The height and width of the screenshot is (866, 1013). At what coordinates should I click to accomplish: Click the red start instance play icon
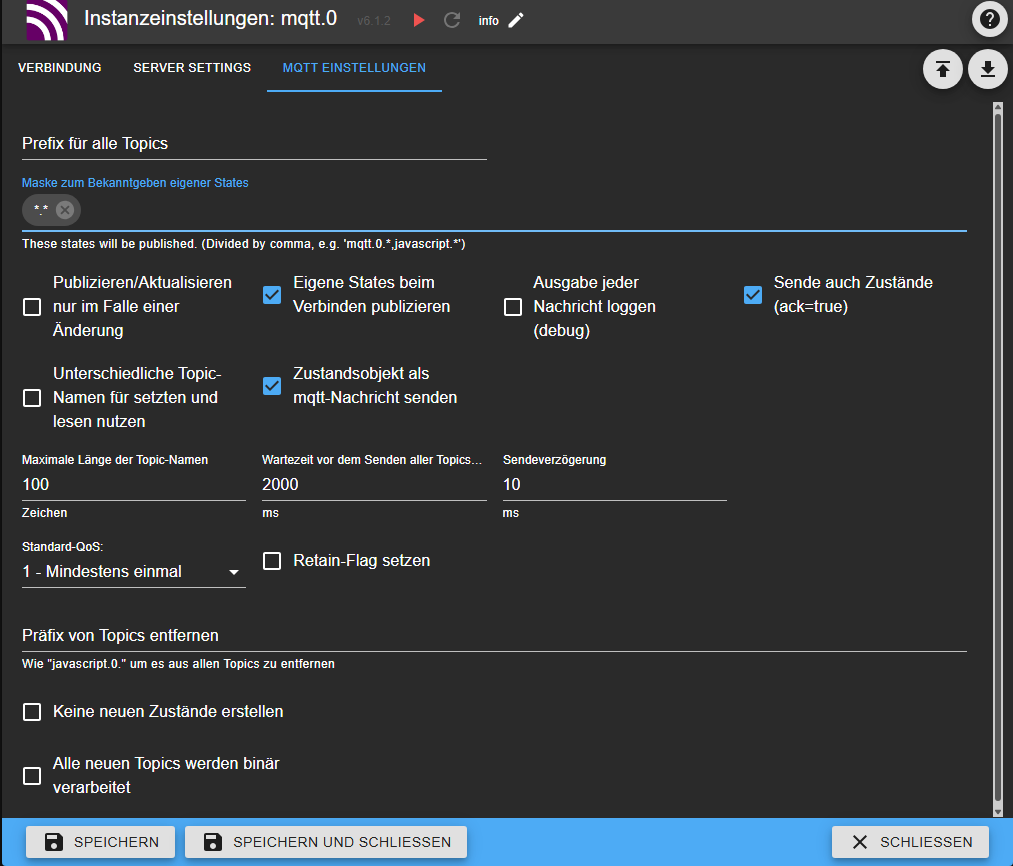pyautogui.click(x=419, y=20)
